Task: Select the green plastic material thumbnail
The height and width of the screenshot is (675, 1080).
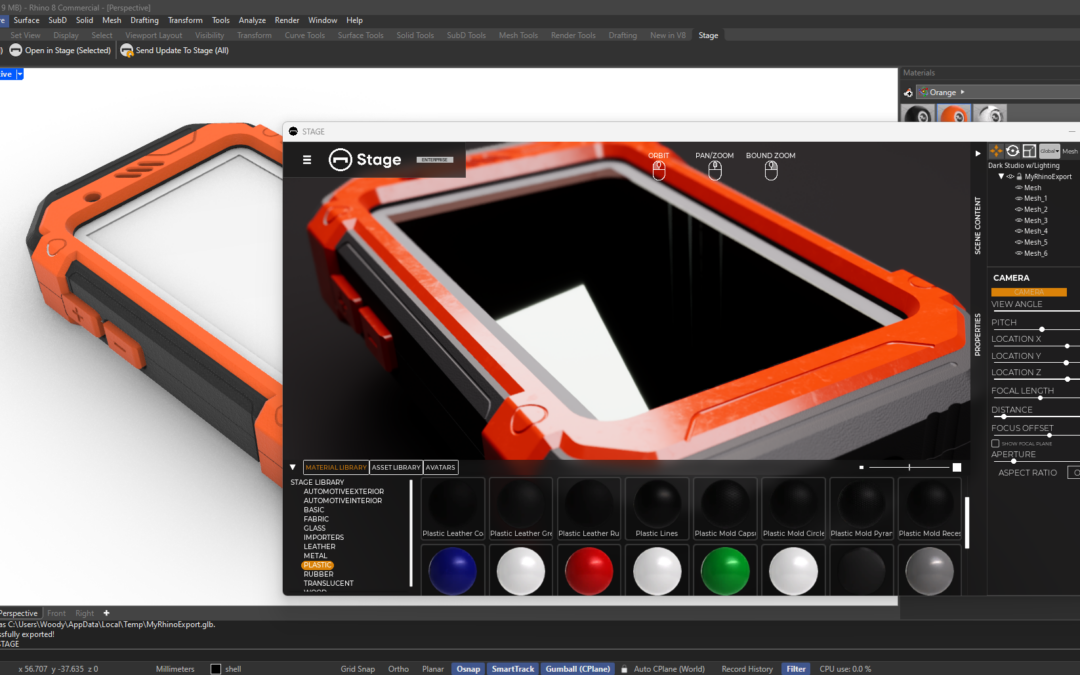Action: tap(725, 570)
